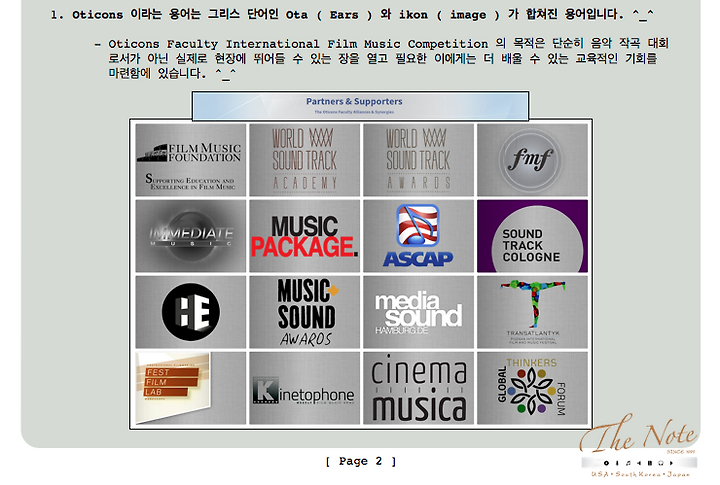Open the Music+Sound Awards logo tile
This screenshot has height=485, width=720.
coord(304,312)
